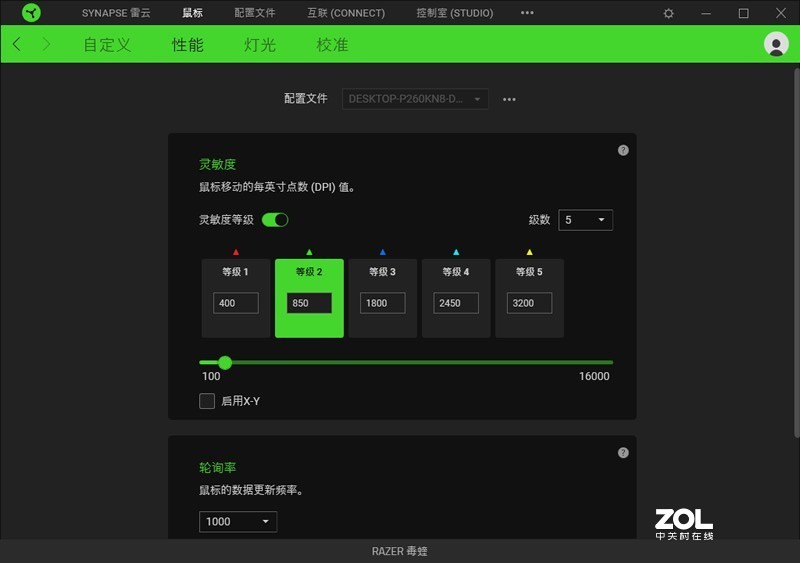Screen dimensions: 800x563
Task: Click the vertical scrollbar on right edge
Action: (796, 253)
